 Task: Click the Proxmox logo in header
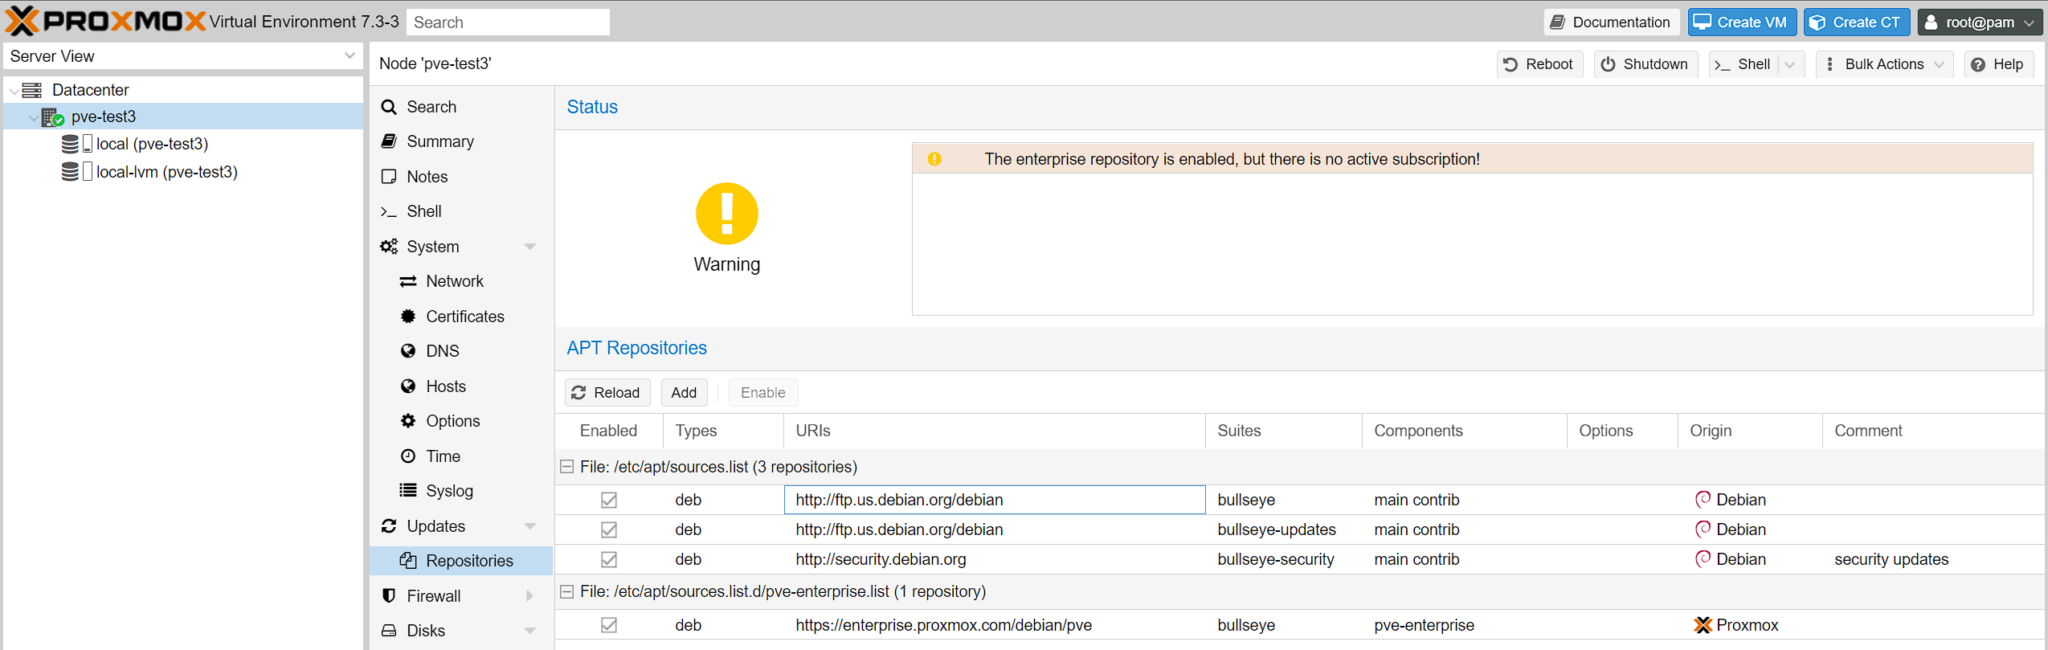[105, 21]
